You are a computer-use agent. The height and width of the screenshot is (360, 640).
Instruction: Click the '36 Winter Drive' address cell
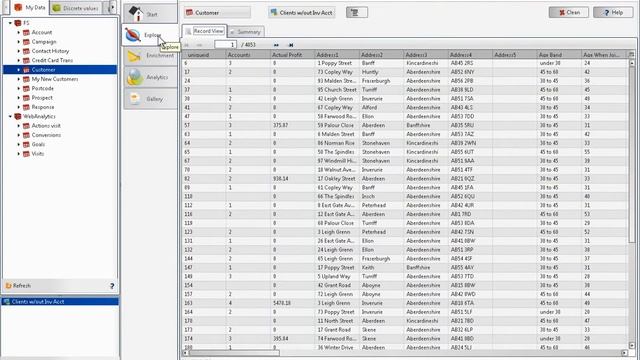(x=336, y=347)
